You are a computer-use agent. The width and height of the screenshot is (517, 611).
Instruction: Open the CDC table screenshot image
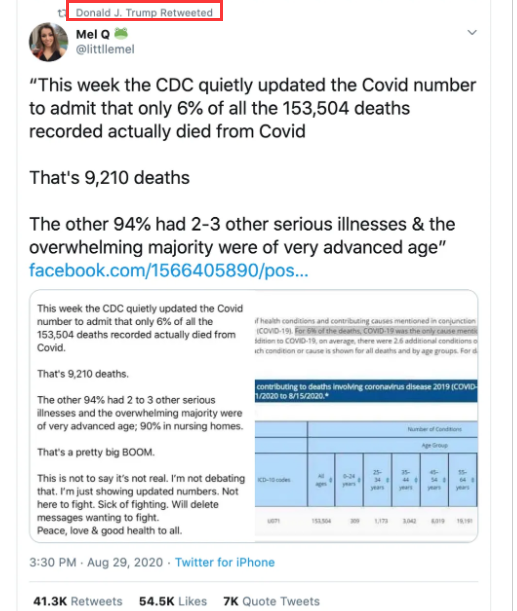(x=366, y=416)
